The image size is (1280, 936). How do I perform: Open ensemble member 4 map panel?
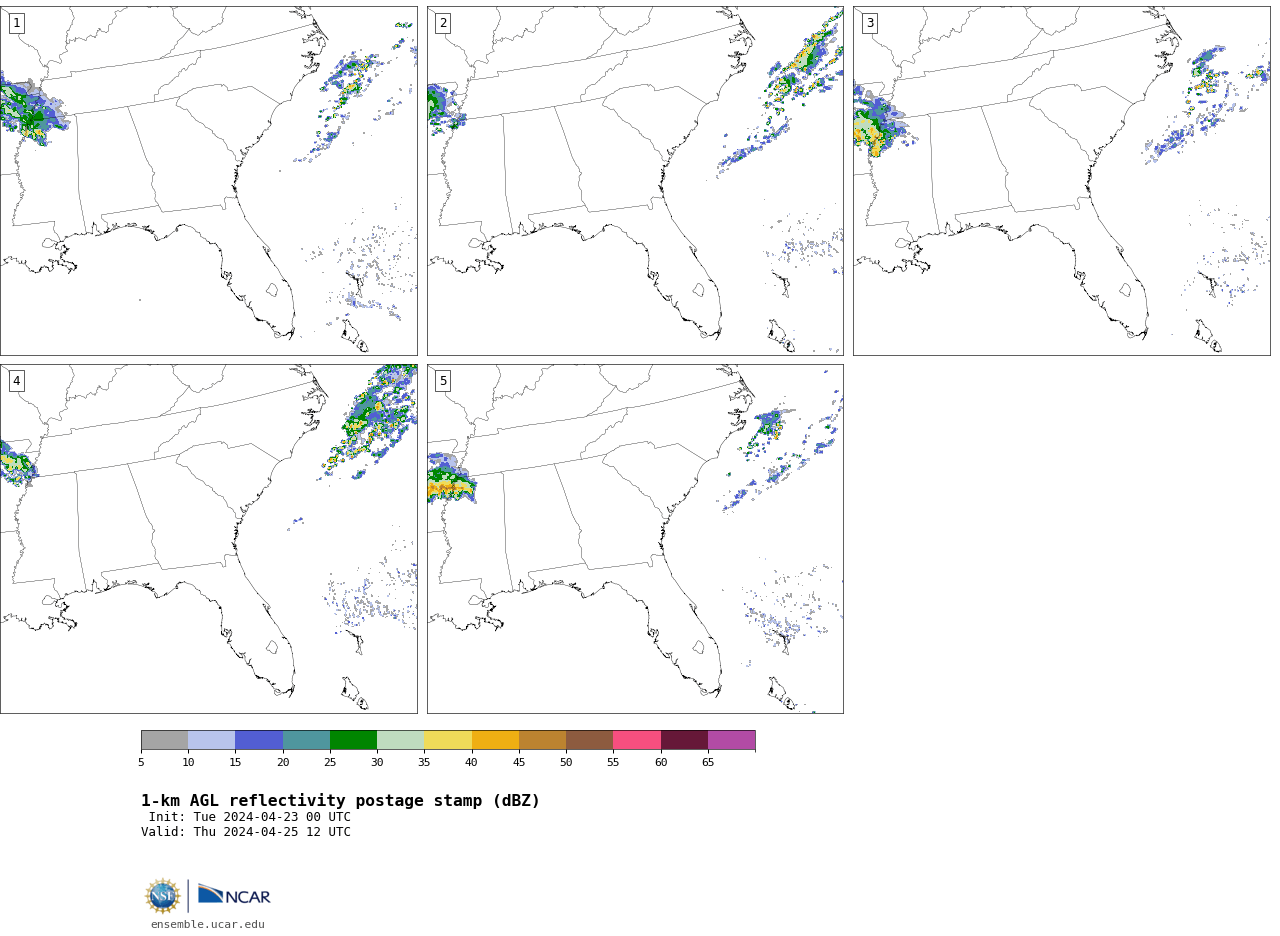[209, 539]
